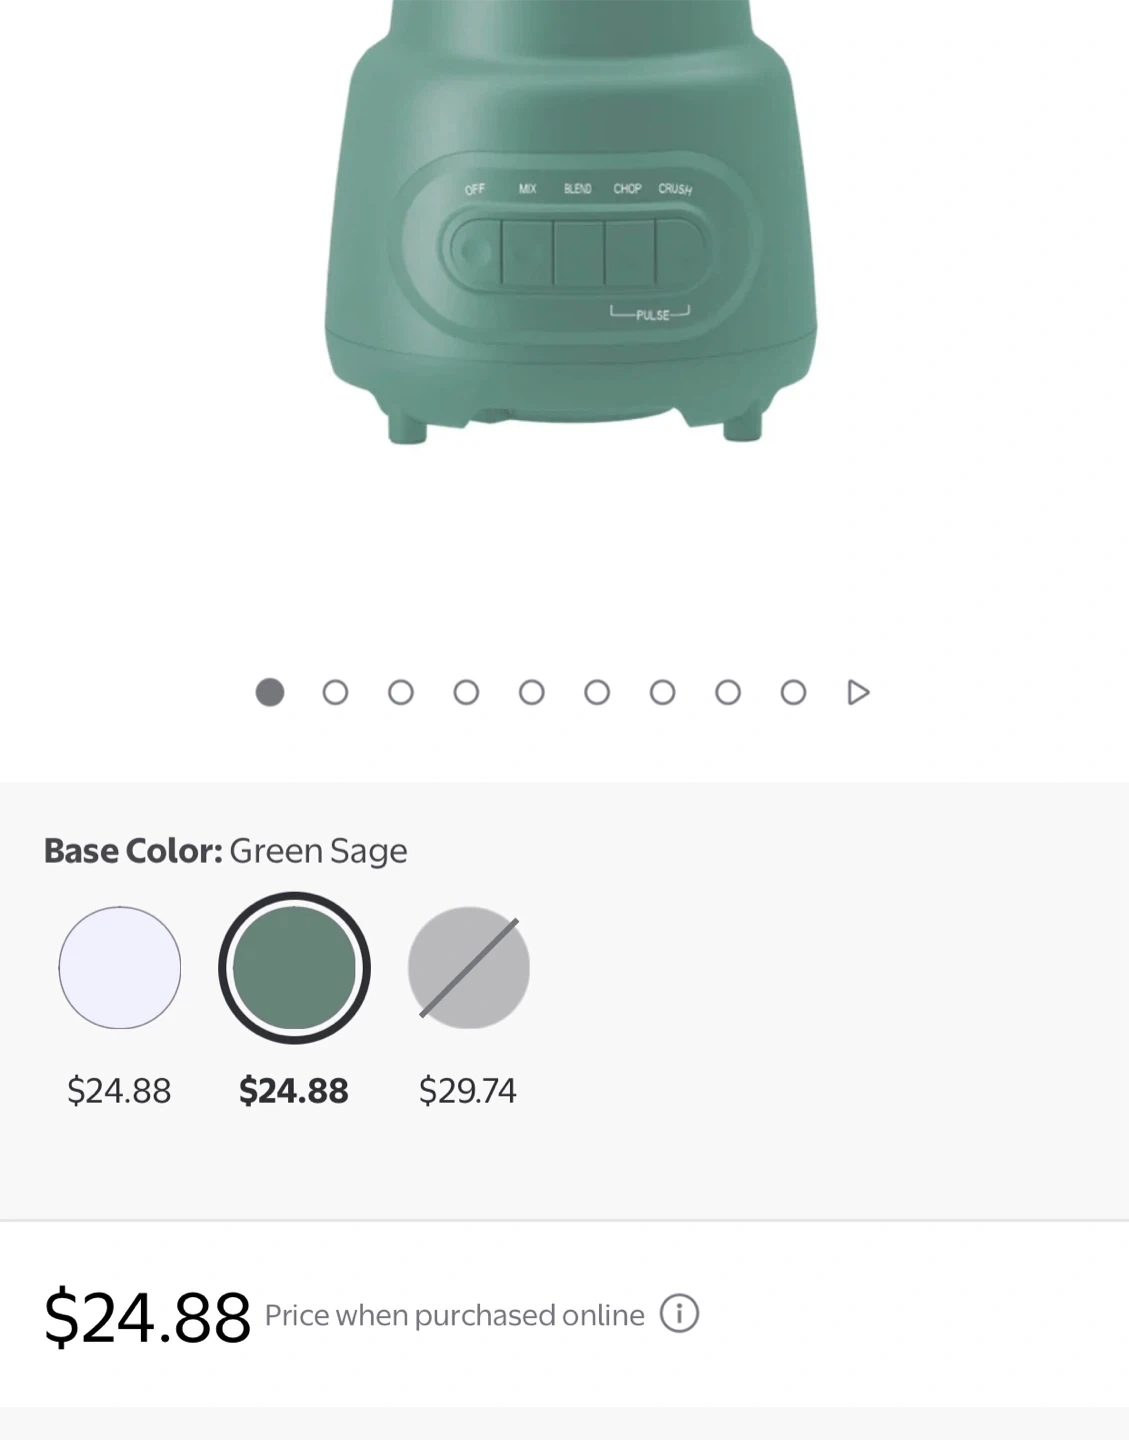Choose the white base color swatch
This screenshot has width=1129, height=1440.
(x=120, y=967)
